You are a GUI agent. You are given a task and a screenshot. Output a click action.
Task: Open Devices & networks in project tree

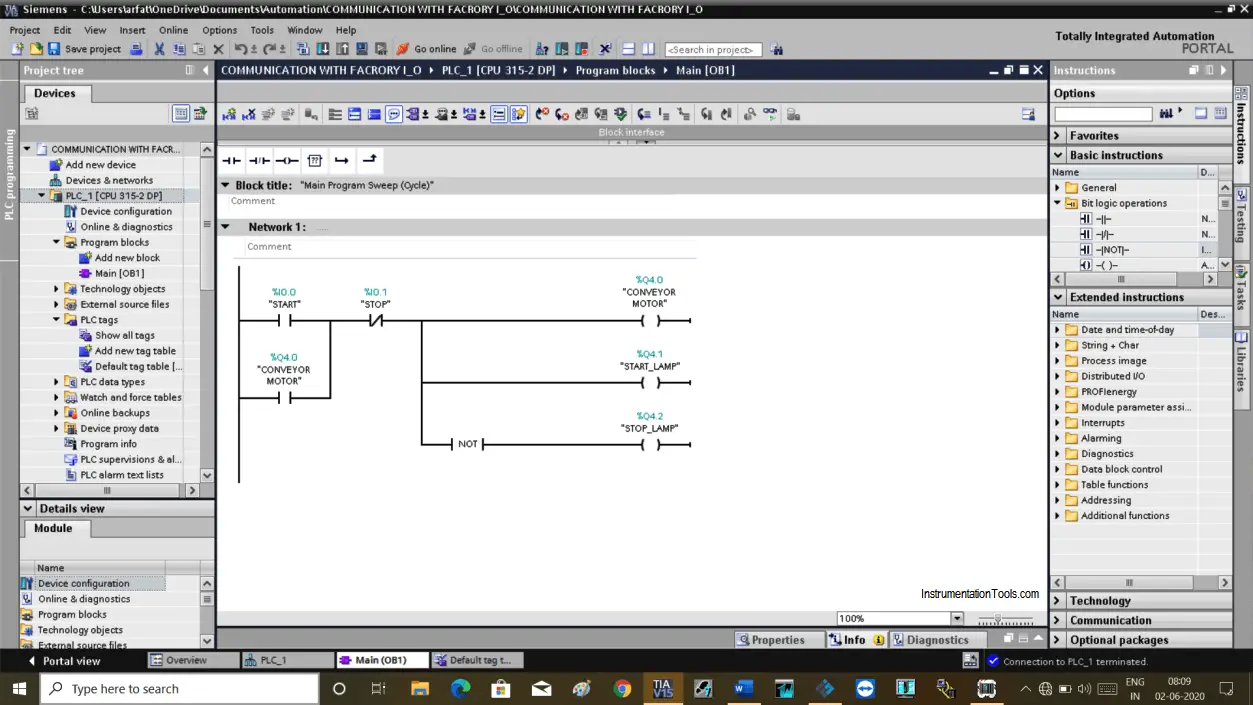click(x=109, y=181)
